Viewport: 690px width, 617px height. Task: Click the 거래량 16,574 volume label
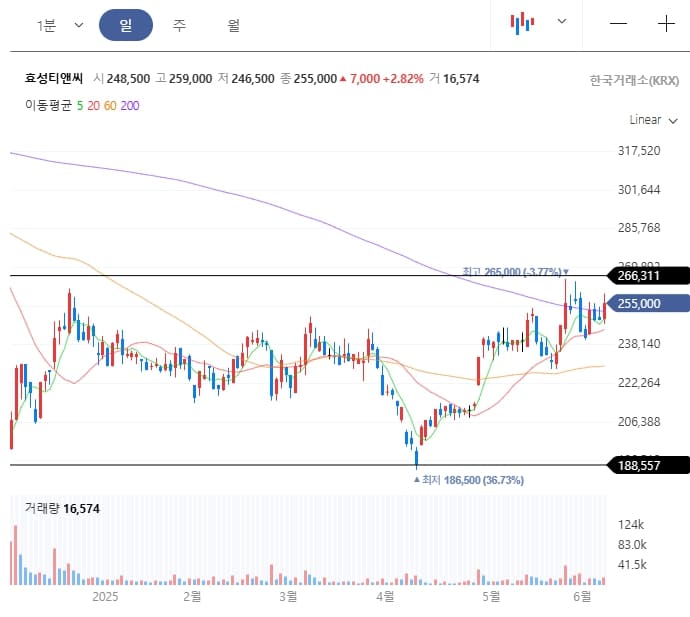[x=62, y=509]
